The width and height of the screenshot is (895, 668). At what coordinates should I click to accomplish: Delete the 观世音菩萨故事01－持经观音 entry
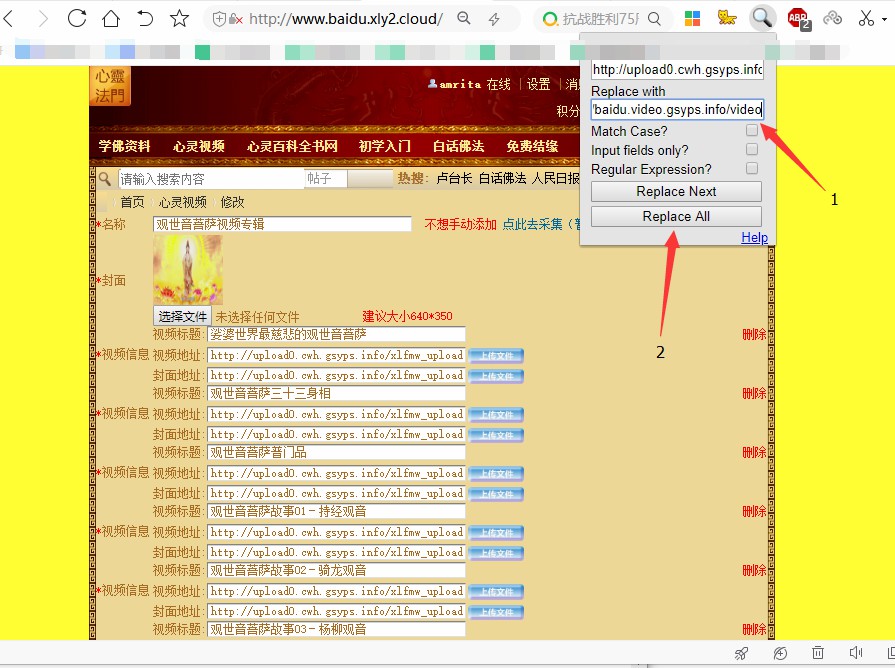(x=753, y=512)
